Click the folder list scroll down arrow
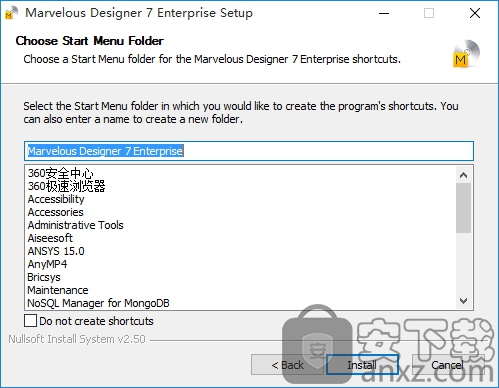The image size is (499, 388). 463,301
